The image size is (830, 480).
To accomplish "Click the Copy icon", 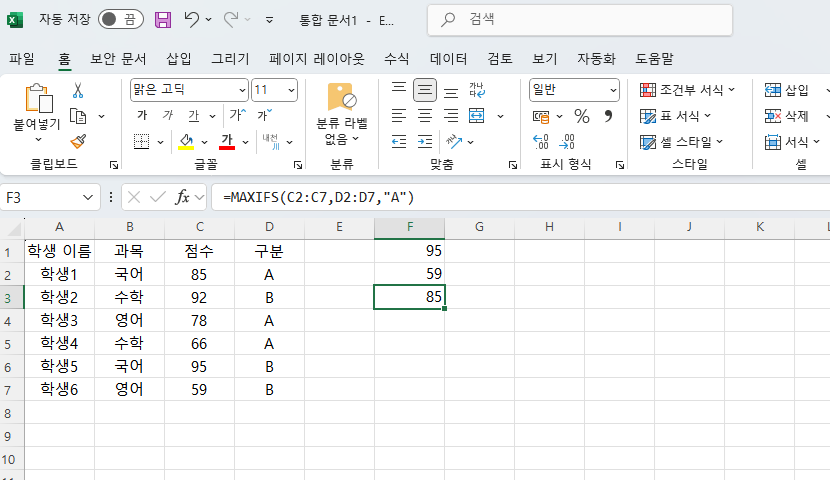I will point(78,116).
